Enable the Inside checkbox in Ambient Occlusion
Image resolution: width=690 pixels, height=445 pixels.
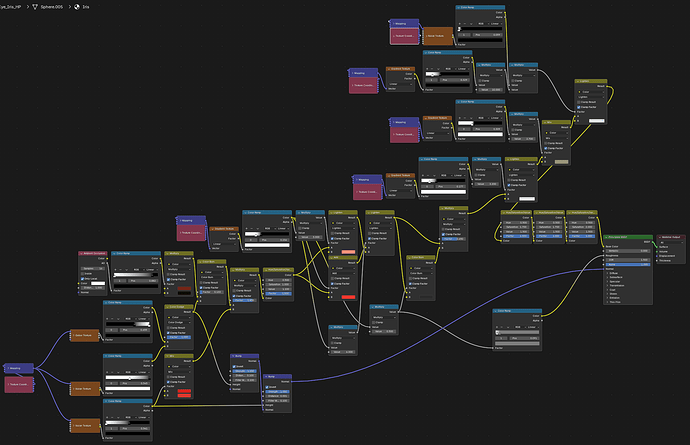[x=82, y=274]
